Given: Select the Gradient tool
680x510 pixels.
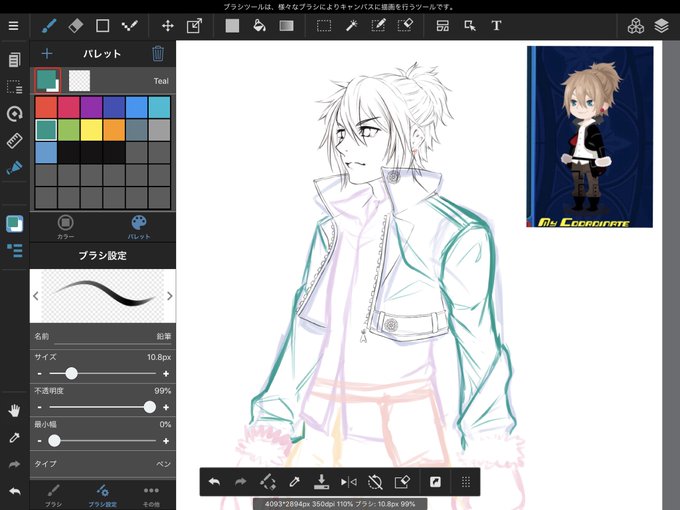Looking at the screenshot, I should (x=286, y=26).
